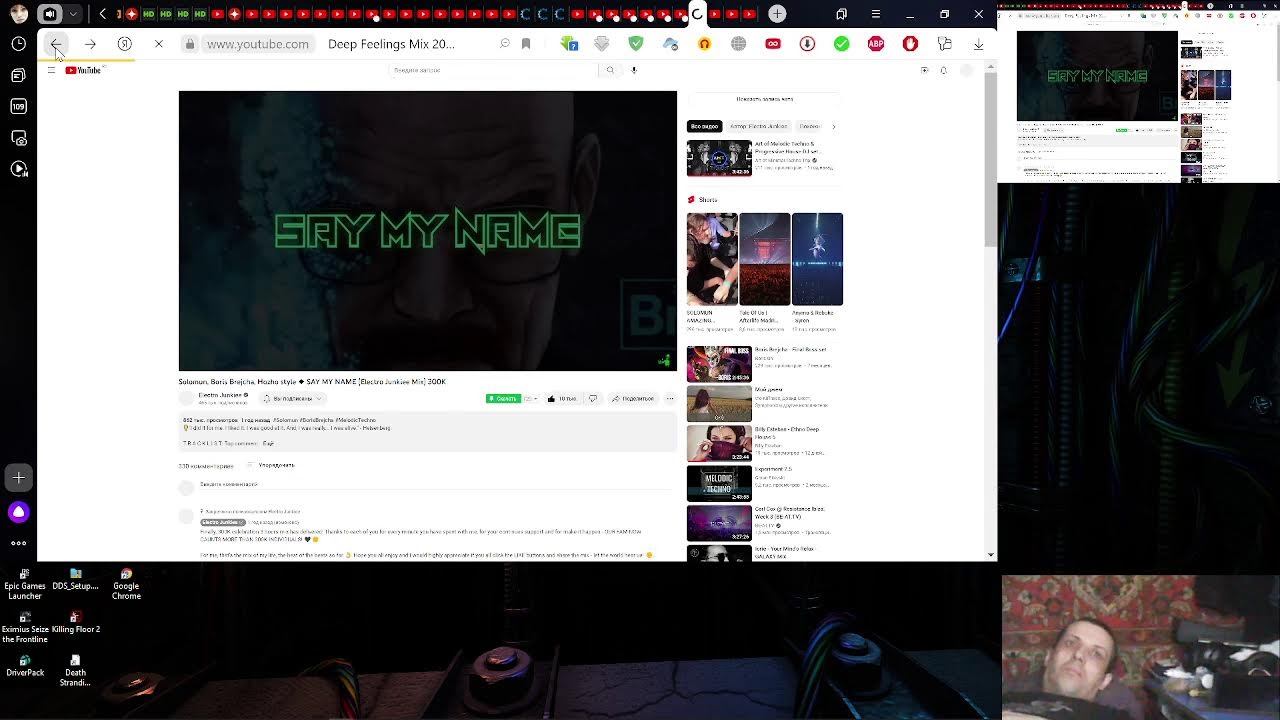Click the www.youtube.com address field

pos(257,44)
